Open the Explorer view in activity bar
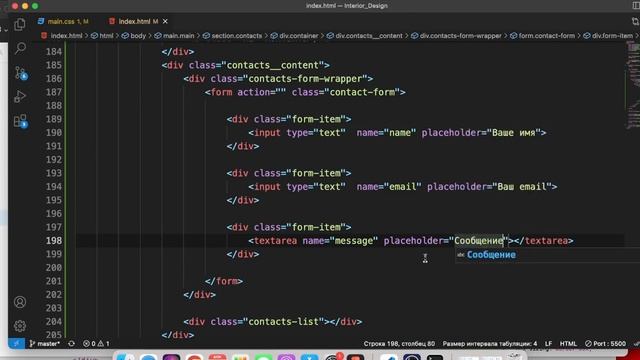Image resolution: width=640 pixels, height=360 pixels. click(20, 24)
